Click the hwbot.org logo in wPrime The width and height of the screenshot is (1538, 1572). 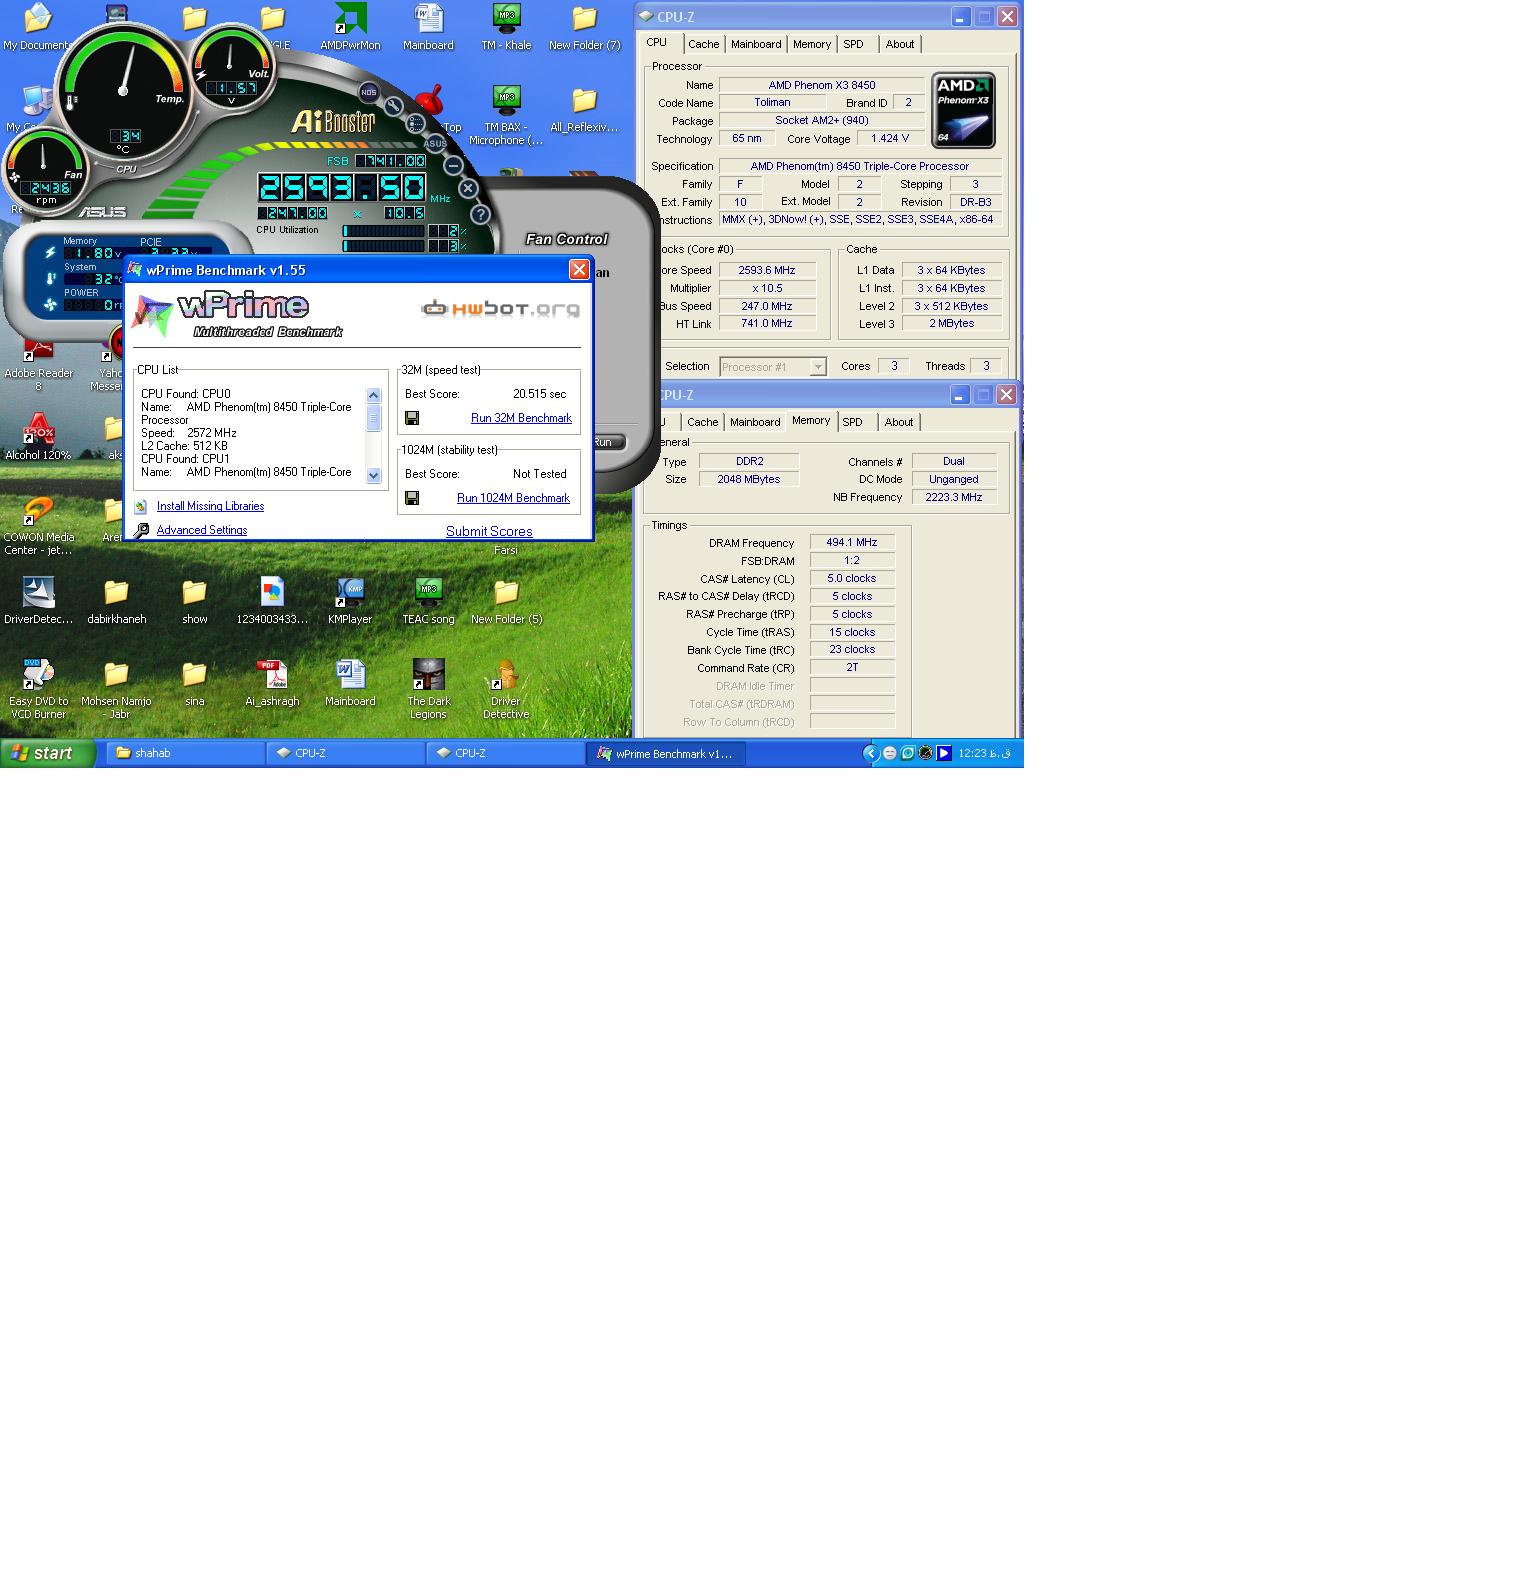point(501,309)
